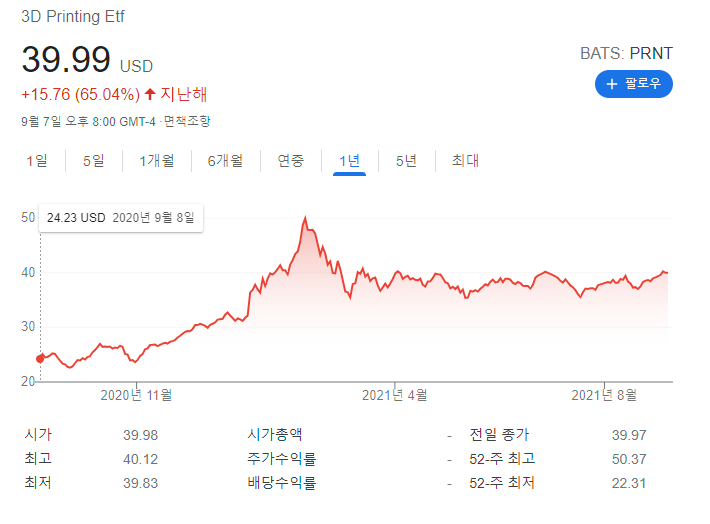Click the 2020년 11월 axis label
Viewport: 710px width, 524px height.
(x=136, y=395)
